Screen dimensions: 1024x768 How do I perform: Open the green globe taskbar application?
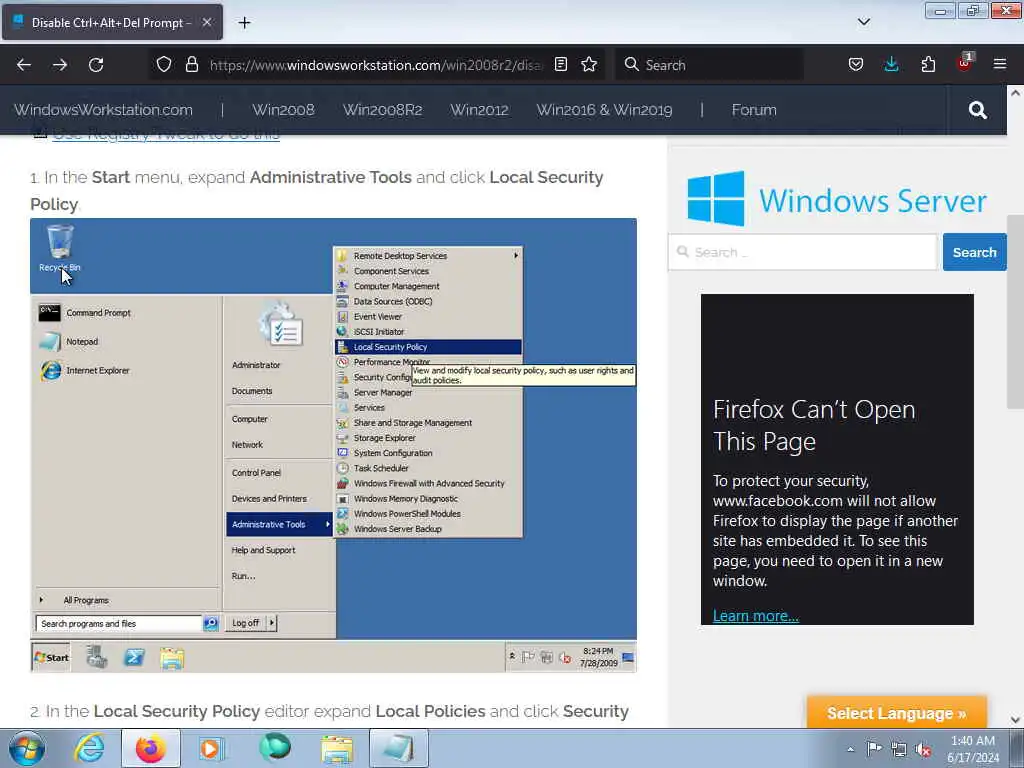point(274,748)
